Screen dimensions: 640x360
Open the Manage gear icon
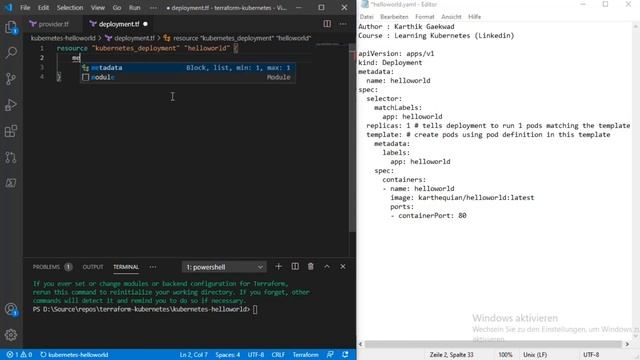(x=11, y=335)
